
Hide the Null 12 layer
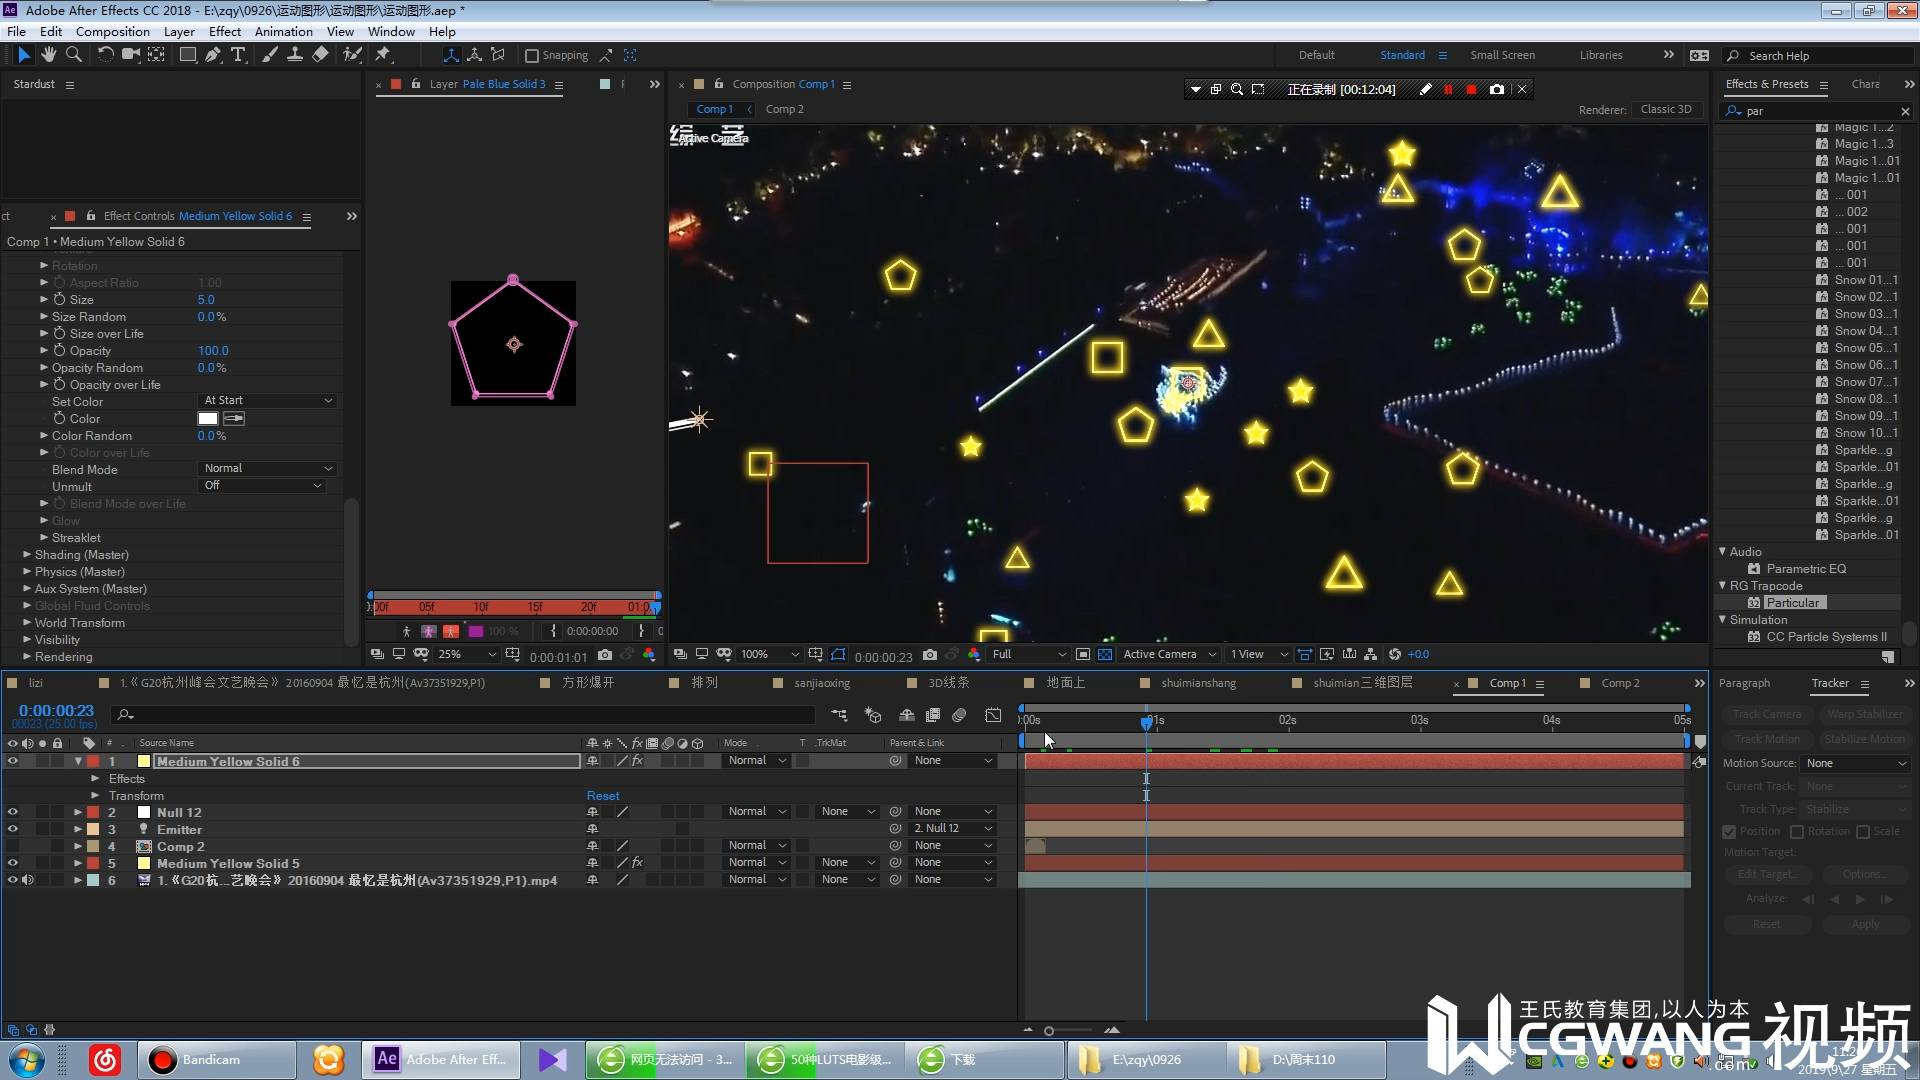(x=13, y=813)
